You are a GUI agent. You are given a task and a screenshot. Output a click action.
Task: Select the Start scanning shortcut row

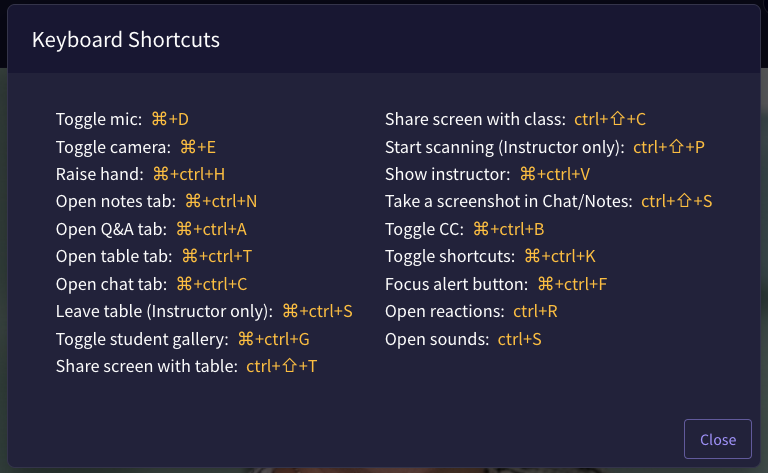tap(545, 147)
